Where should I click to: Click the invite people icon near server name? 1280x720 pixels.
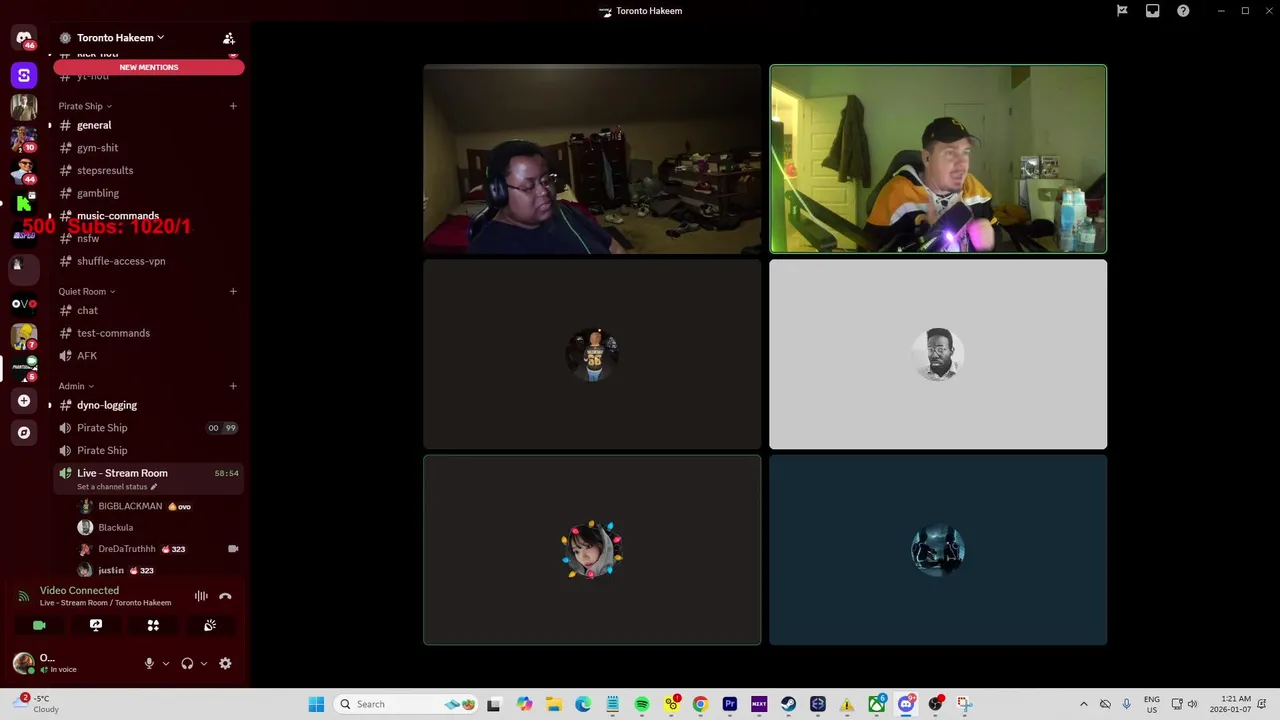[229, 38]
